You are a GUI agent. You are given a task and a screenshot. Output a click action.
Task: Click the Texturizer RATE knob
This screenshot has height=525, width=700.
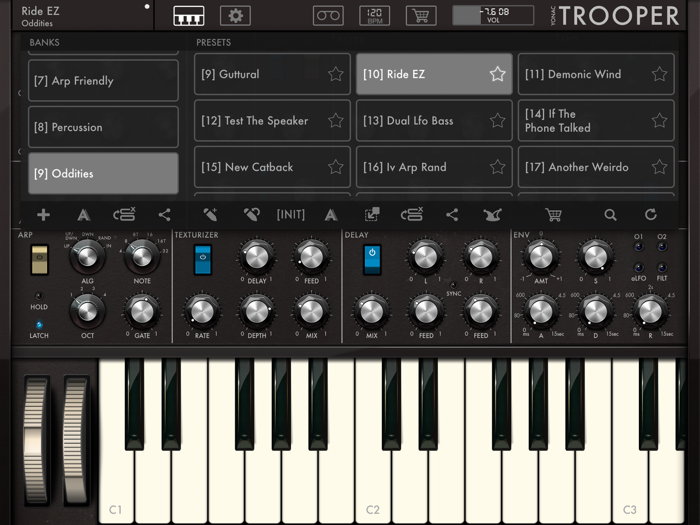(202, 312)
